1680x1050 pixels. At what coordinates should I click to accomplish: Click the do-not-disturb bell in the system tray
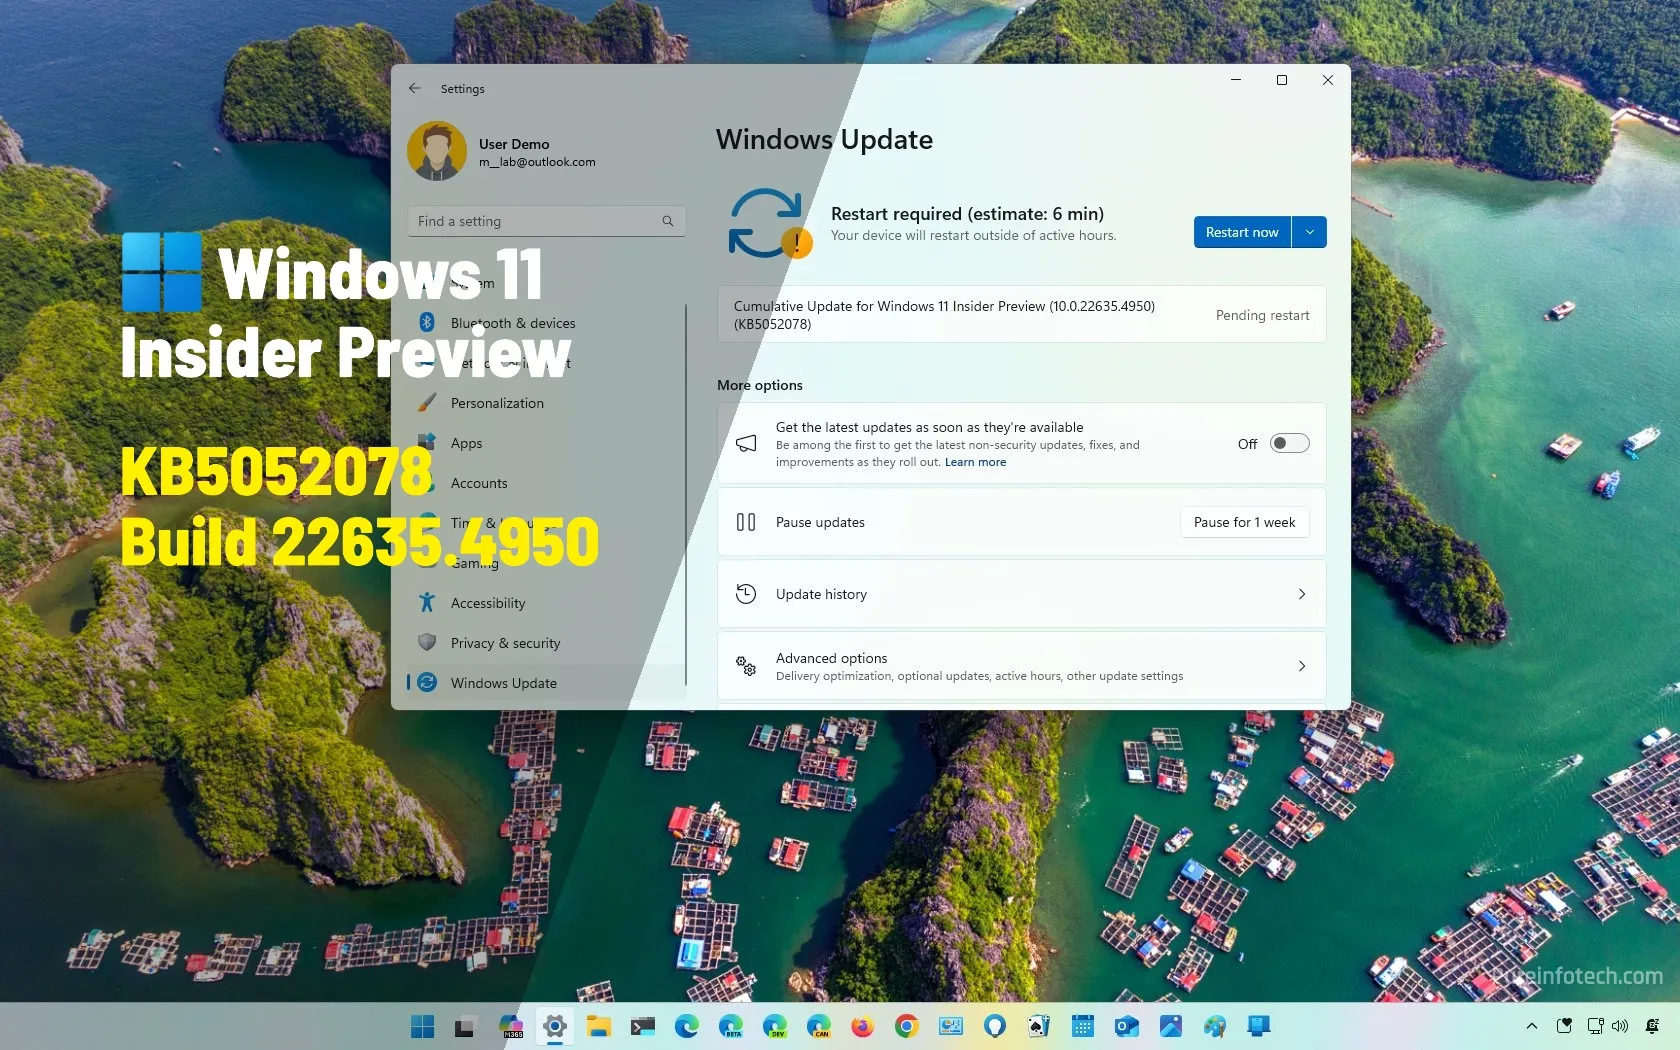(x=1652, y=1026)
